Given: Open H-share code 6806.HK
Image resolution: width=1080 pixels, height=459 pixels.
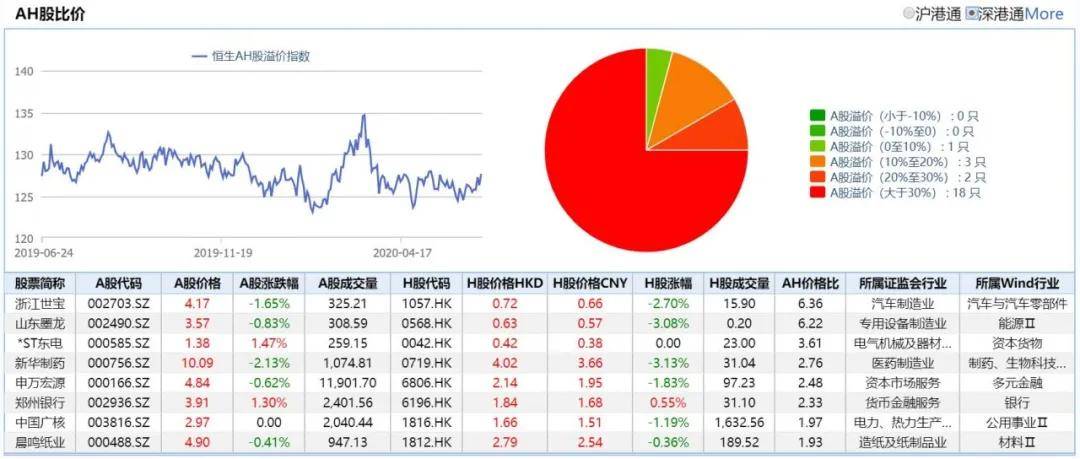Looking at the screenshot, I should coord(429,383).
